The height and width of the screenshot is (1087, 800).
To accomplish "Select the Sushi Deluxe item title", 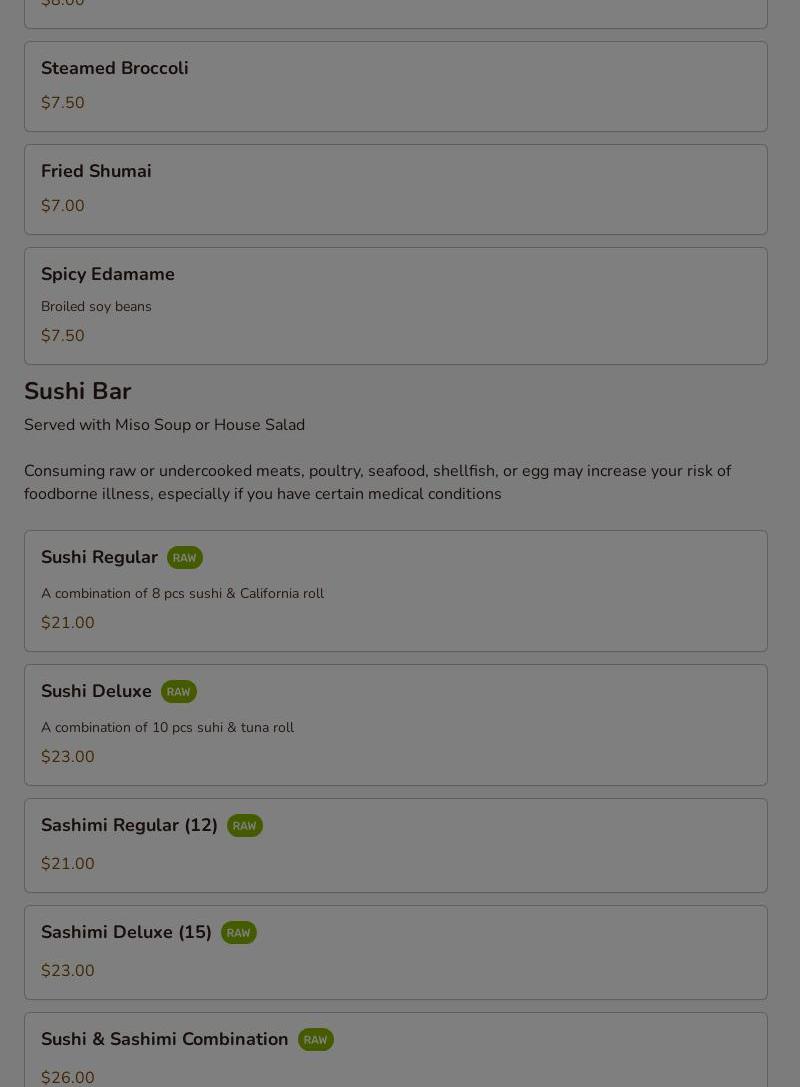I will (96, 691).
